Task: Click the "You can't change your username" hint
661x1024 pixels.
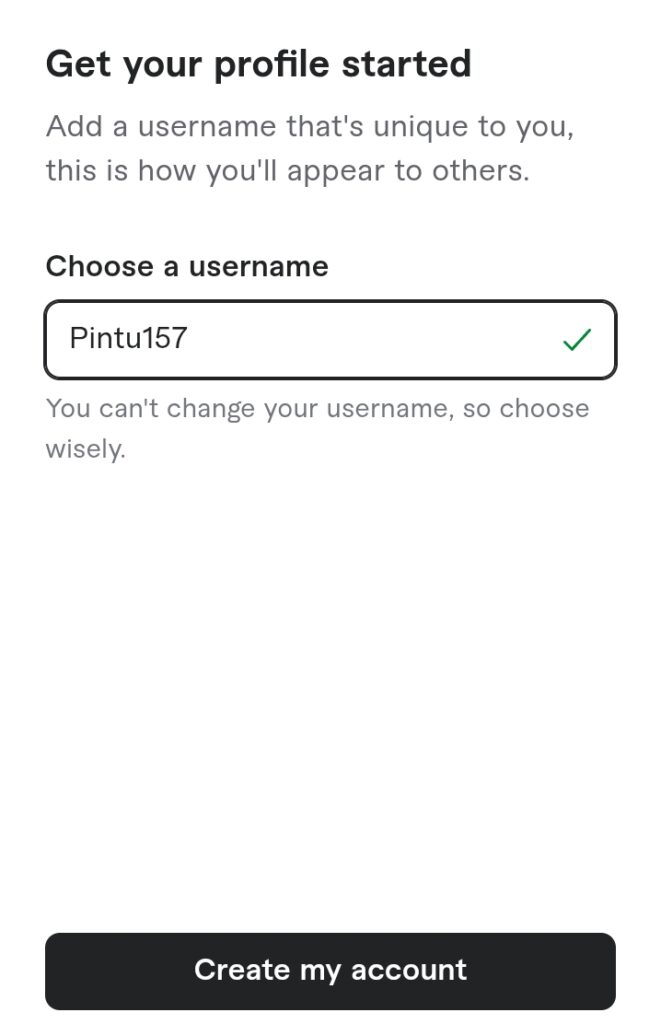Action: coord(317,409)
